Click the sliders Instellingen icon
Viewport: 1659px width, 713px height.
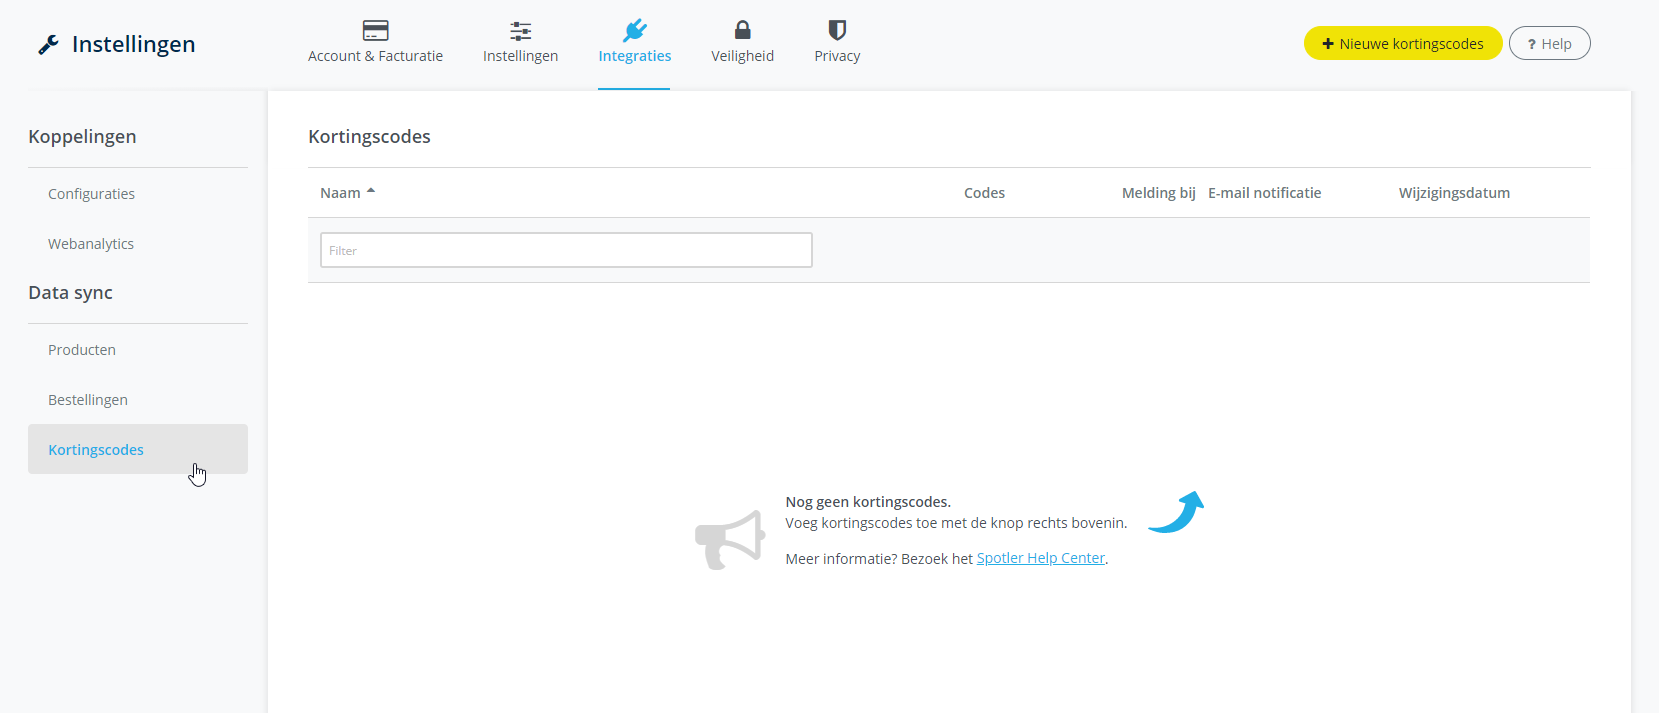click(x=520, y=30)
